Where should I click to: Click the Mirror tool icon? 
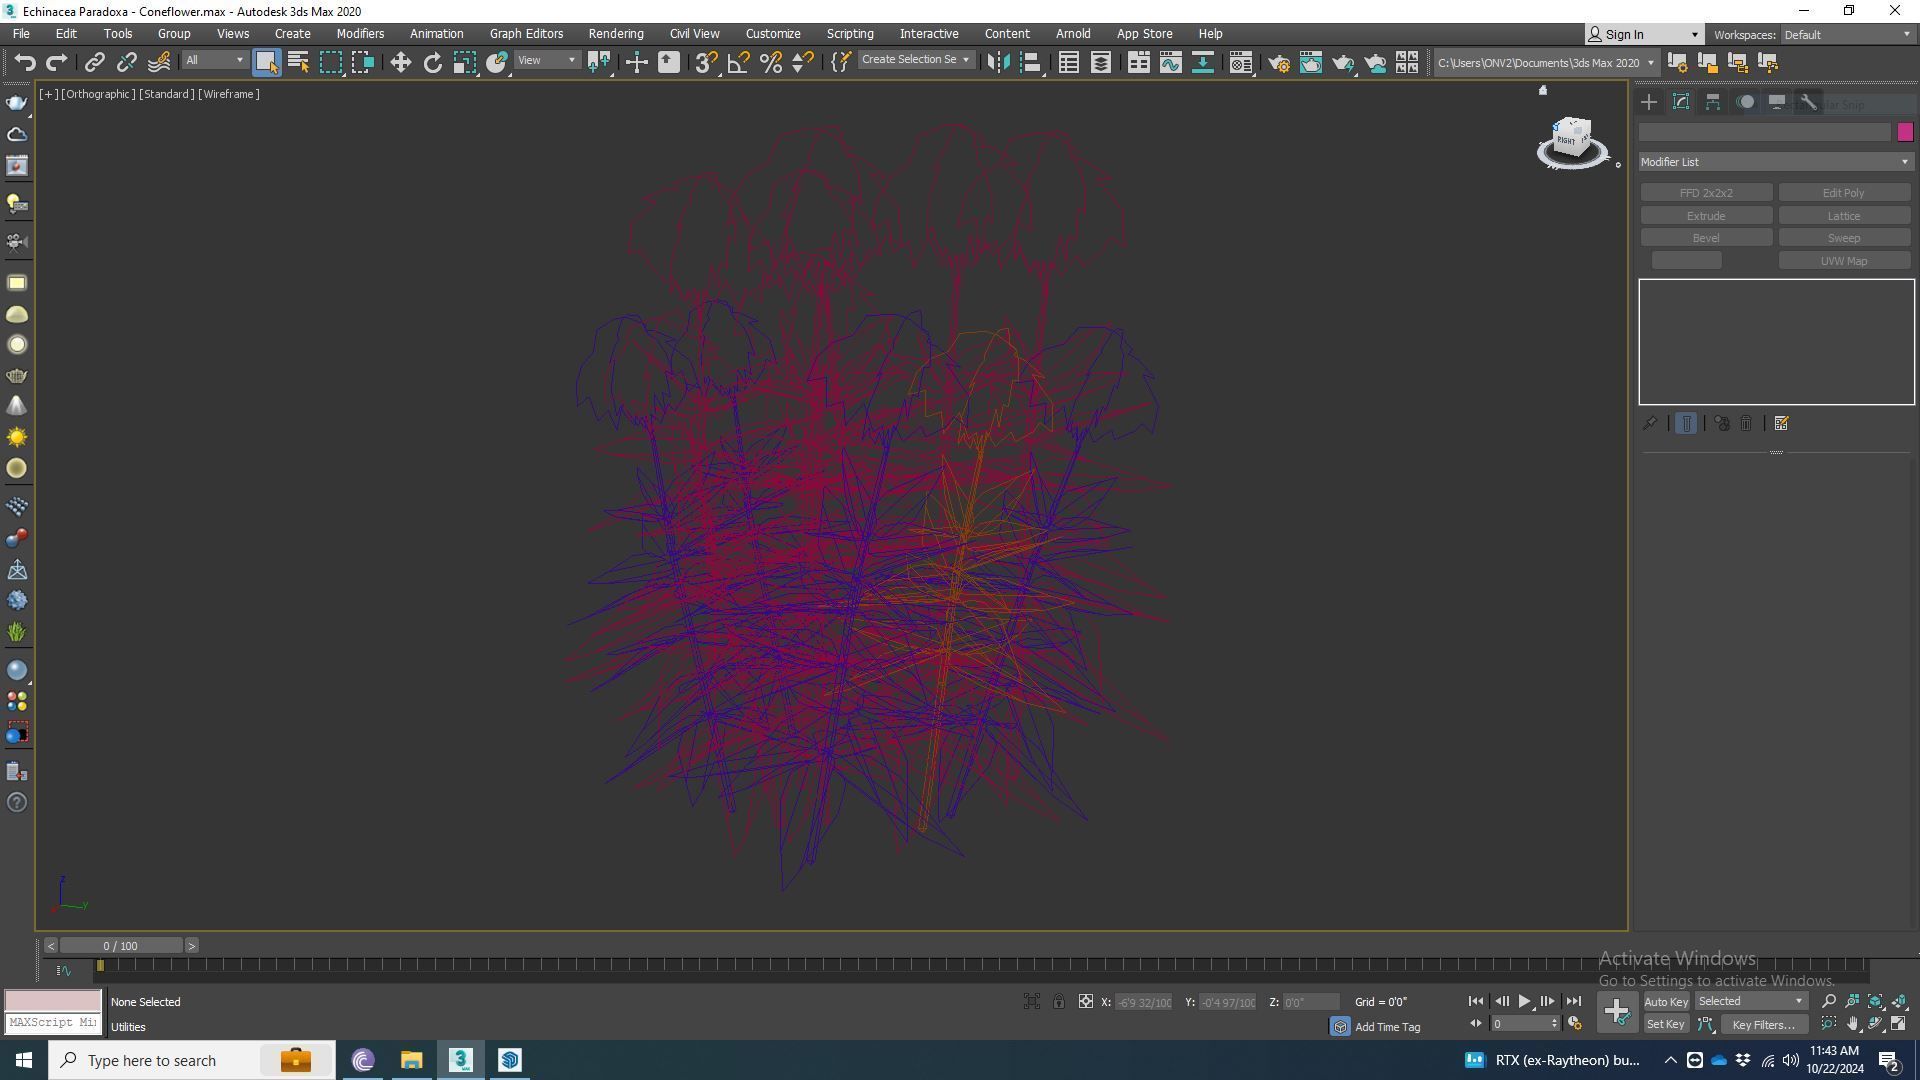tap(998, 62)
